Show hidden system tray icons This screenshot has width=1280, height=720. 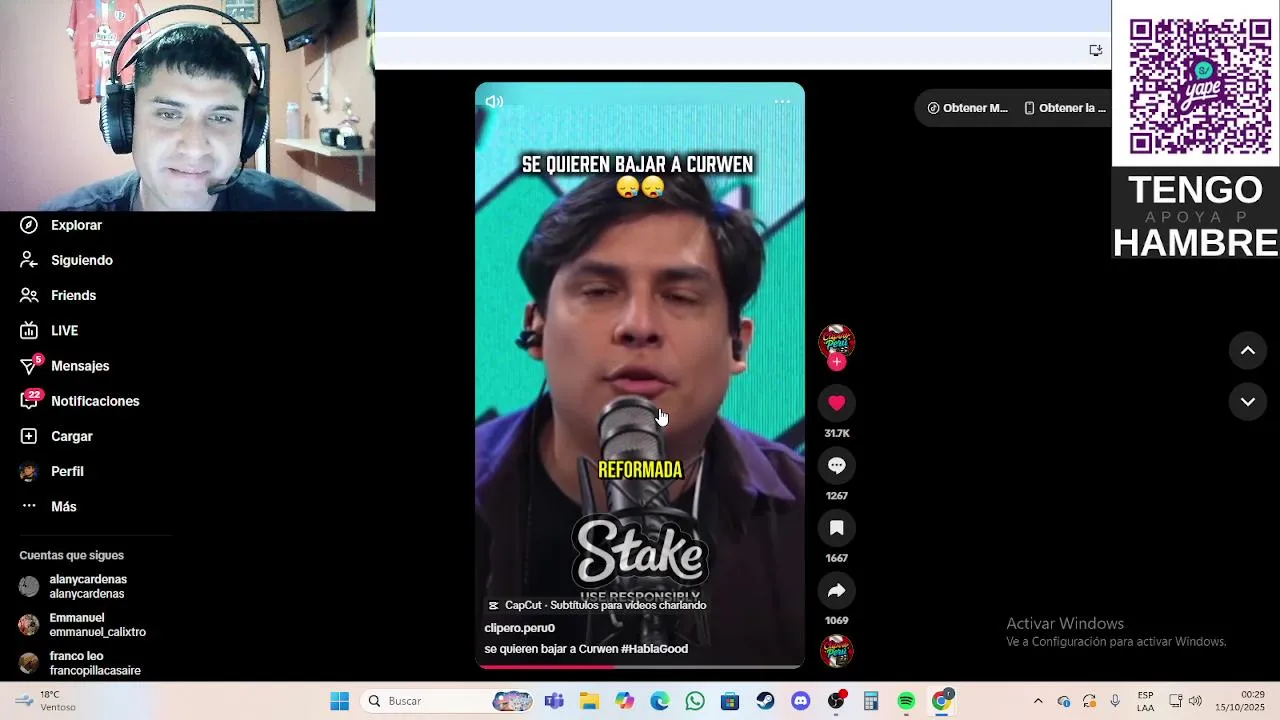(x=1038, y=701)
